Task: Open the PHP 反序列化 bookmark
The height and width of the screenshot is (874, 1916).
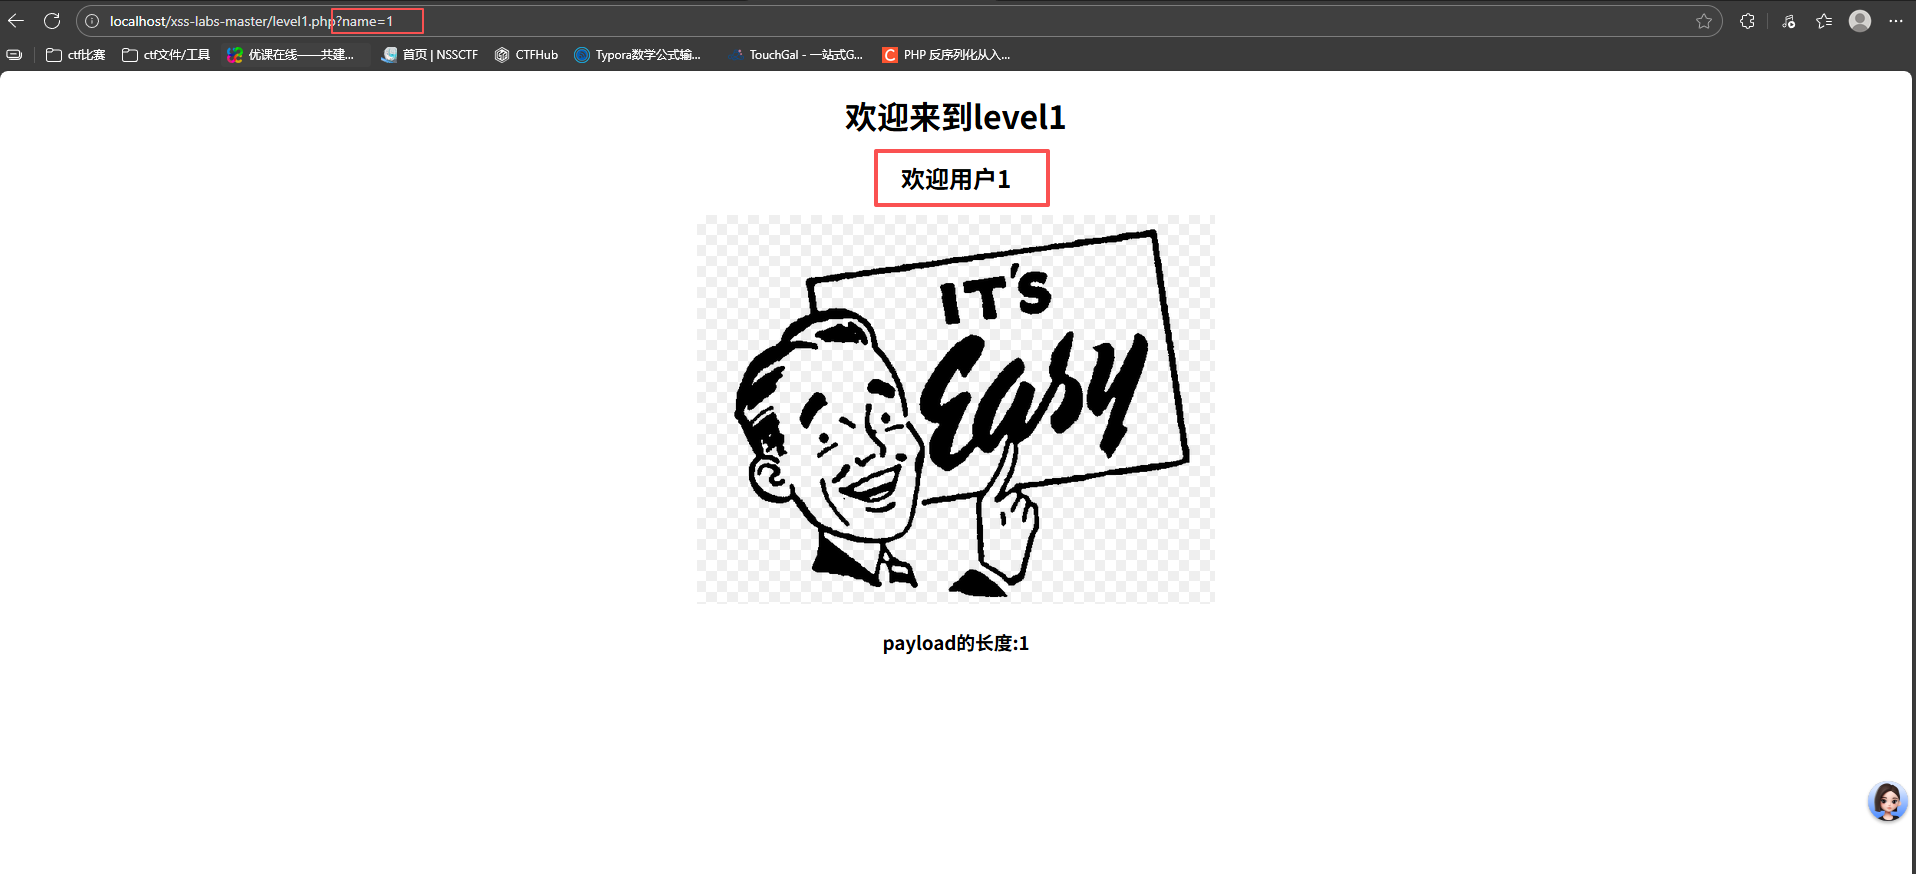Action: coord(946,55)
